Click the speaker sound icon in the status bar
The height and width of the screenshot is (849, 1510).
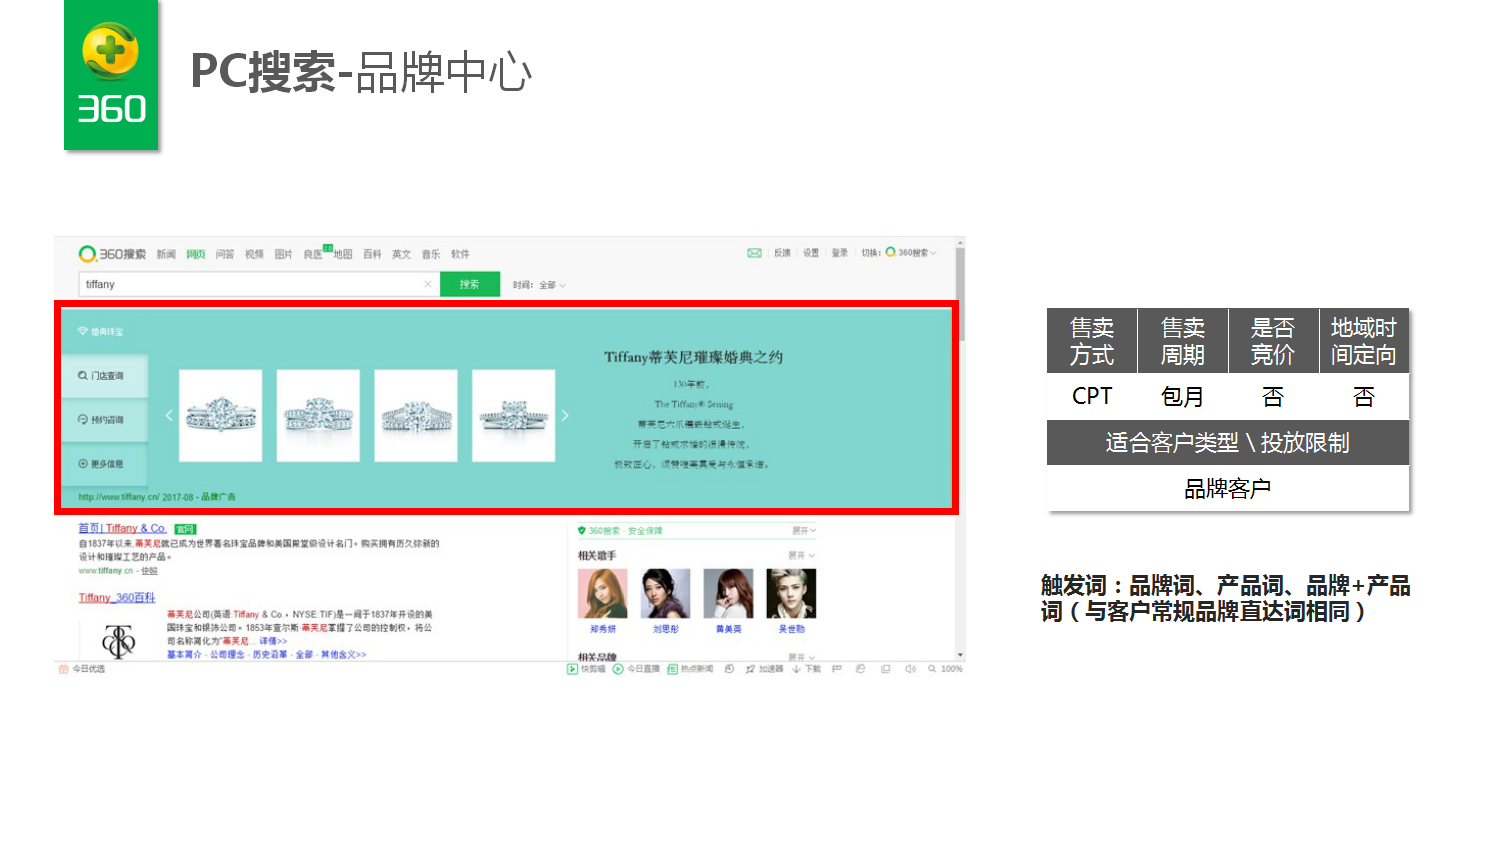click(910, 669)
